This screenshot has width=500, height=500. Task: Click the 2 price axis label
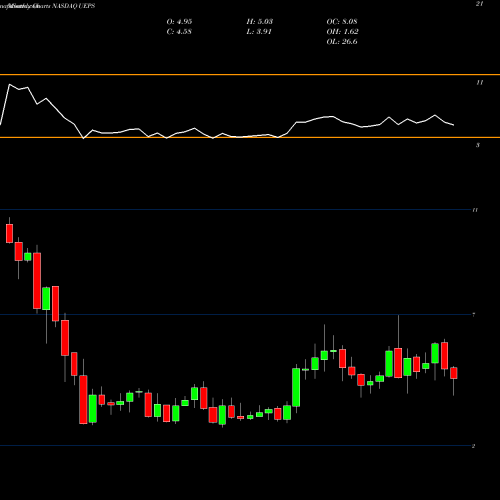[x=473, y=446]
